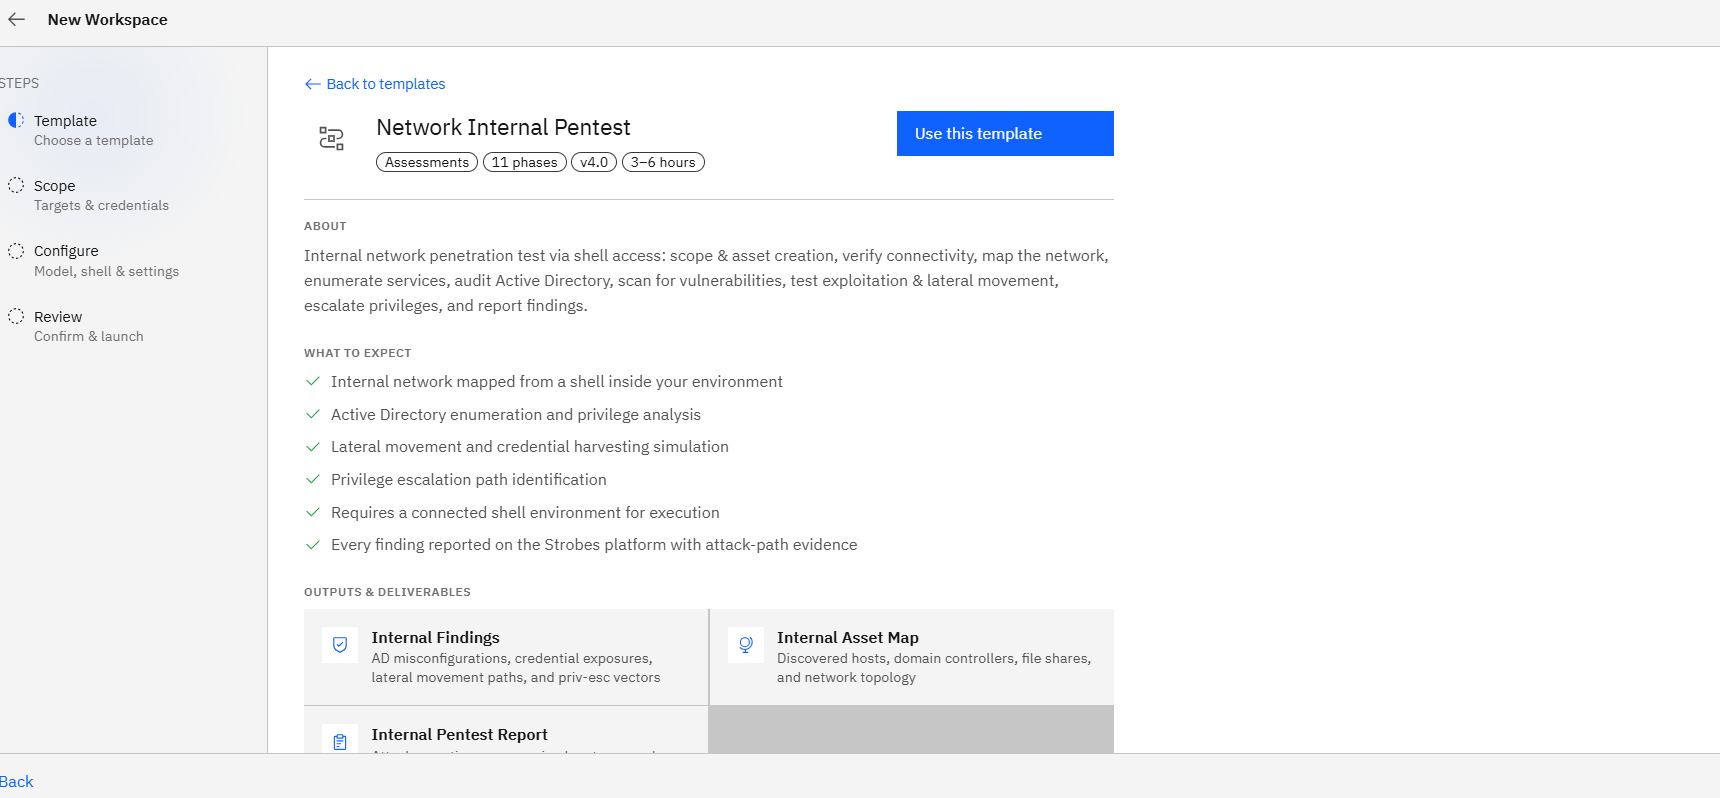1720x798 pixels.
Task: Click Use this template button
Action: tap(1005, 133)
